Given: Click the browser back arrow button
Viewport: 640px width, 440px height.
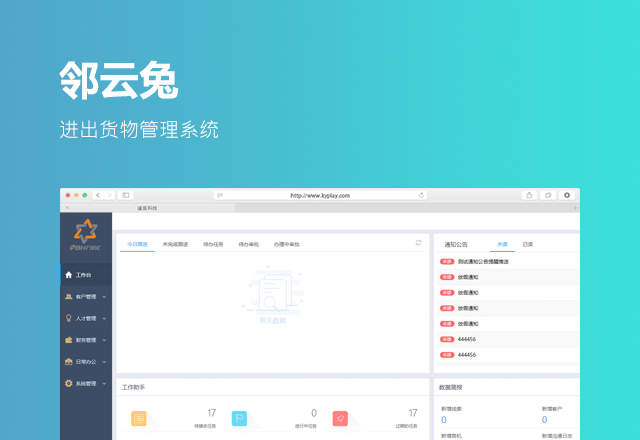Looking at the screenshot, I should [99, 196].
